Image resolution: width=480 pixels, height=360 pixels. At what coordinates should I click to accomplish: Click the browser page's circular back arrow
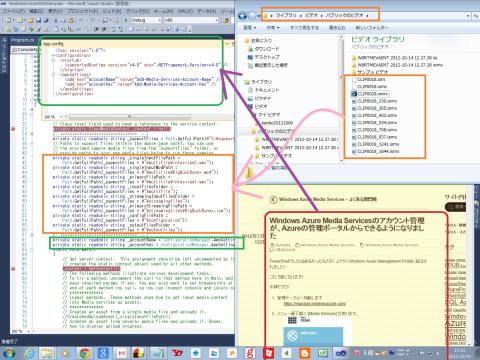point(273,199)
